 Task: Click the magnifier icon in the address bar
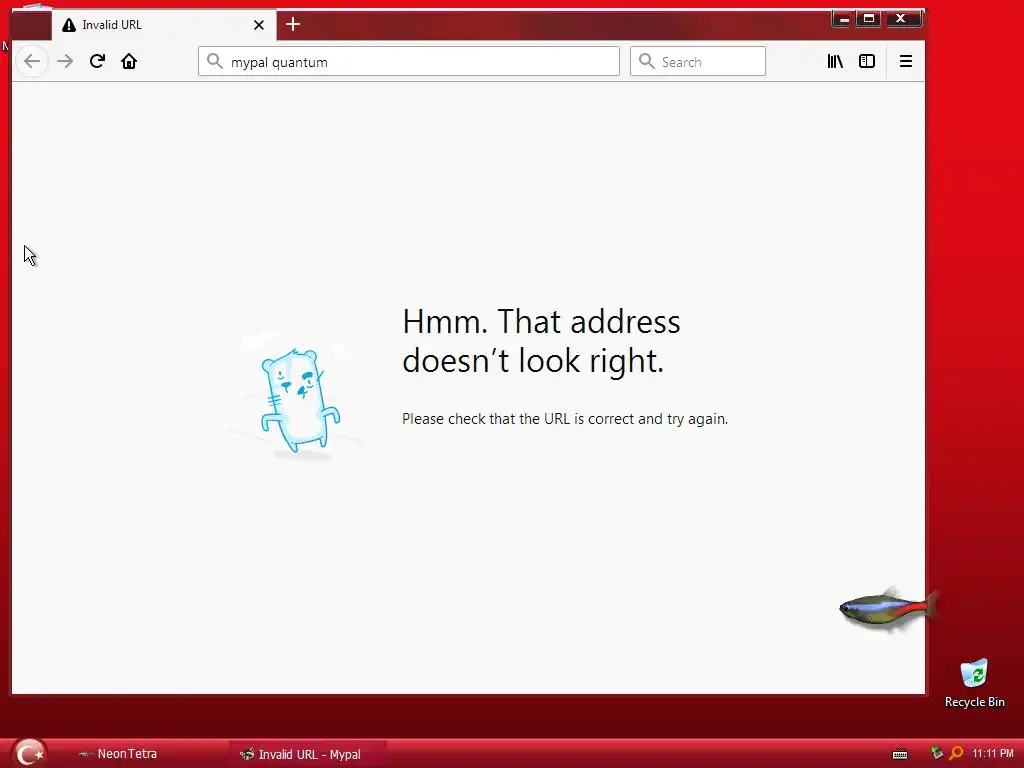(x=214, y=61)
